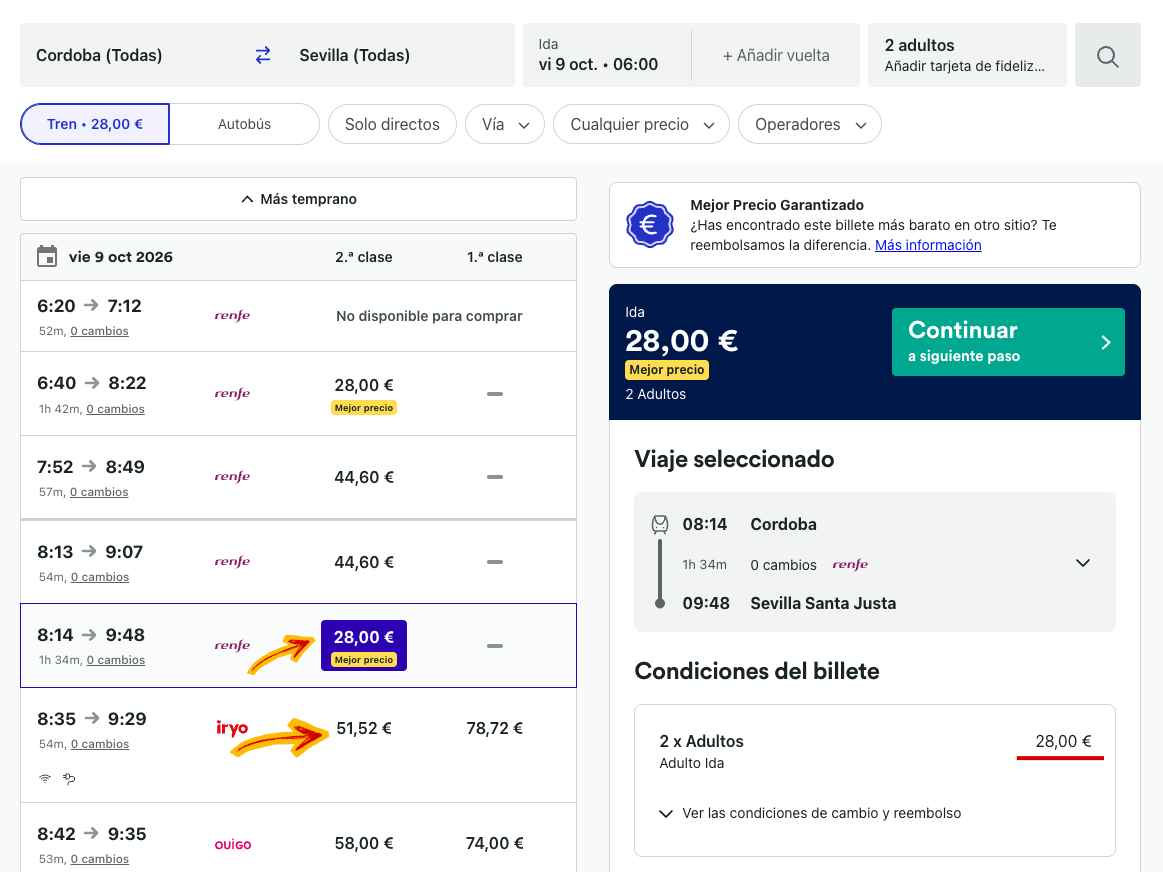Open the 2 adultos passengers selector
Image resolution: width=1163 pixels, height=872 pixels.
(x=966, y=55)
